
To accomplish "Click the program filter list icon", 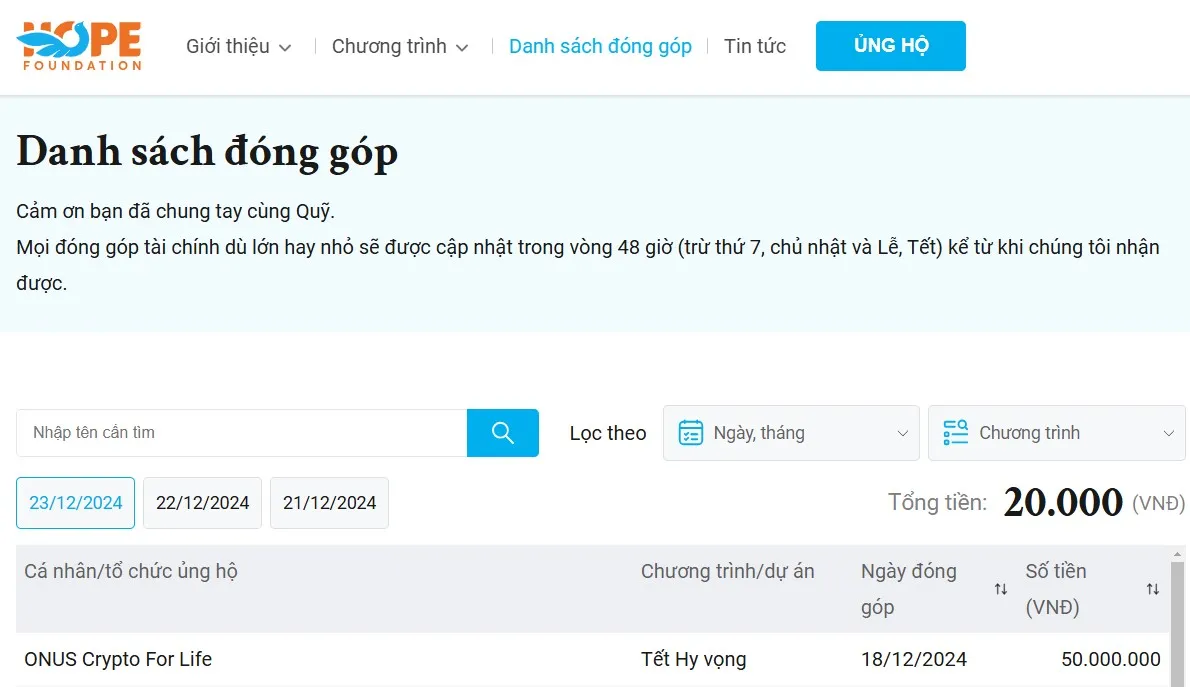I will point(955,433).
